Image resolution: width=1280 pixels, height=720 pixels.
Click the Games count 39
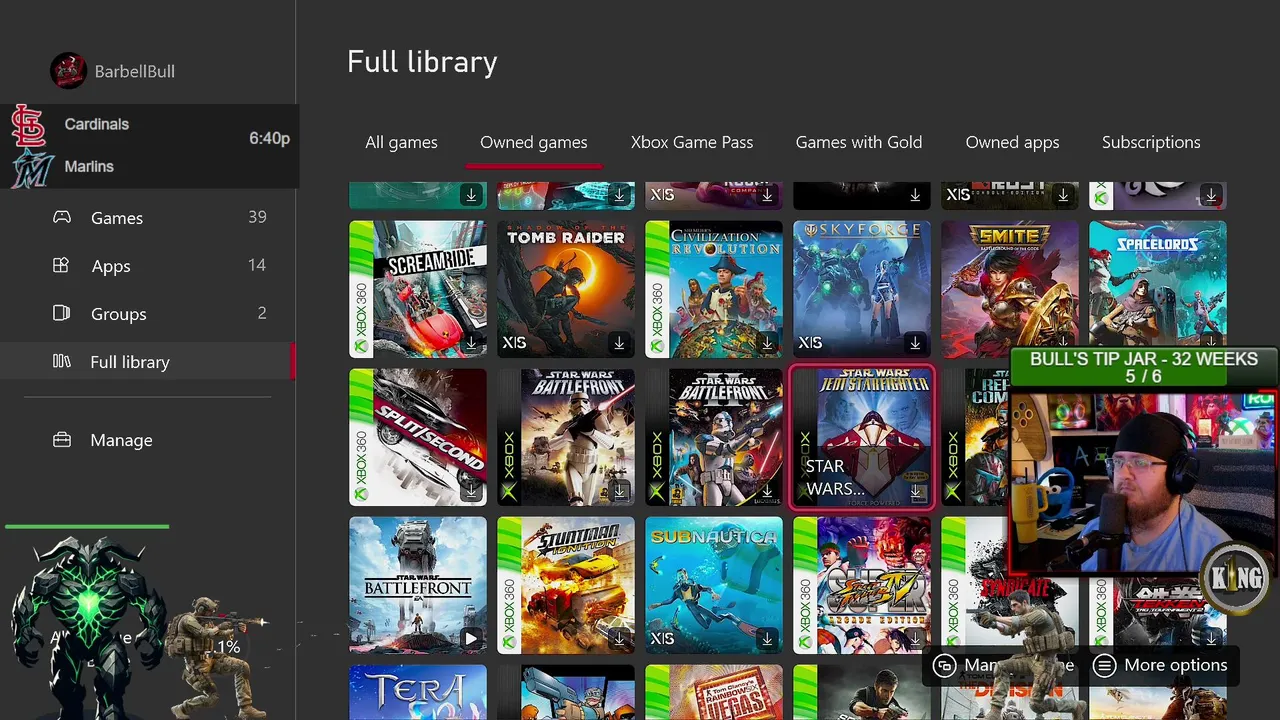pos(257,217)
